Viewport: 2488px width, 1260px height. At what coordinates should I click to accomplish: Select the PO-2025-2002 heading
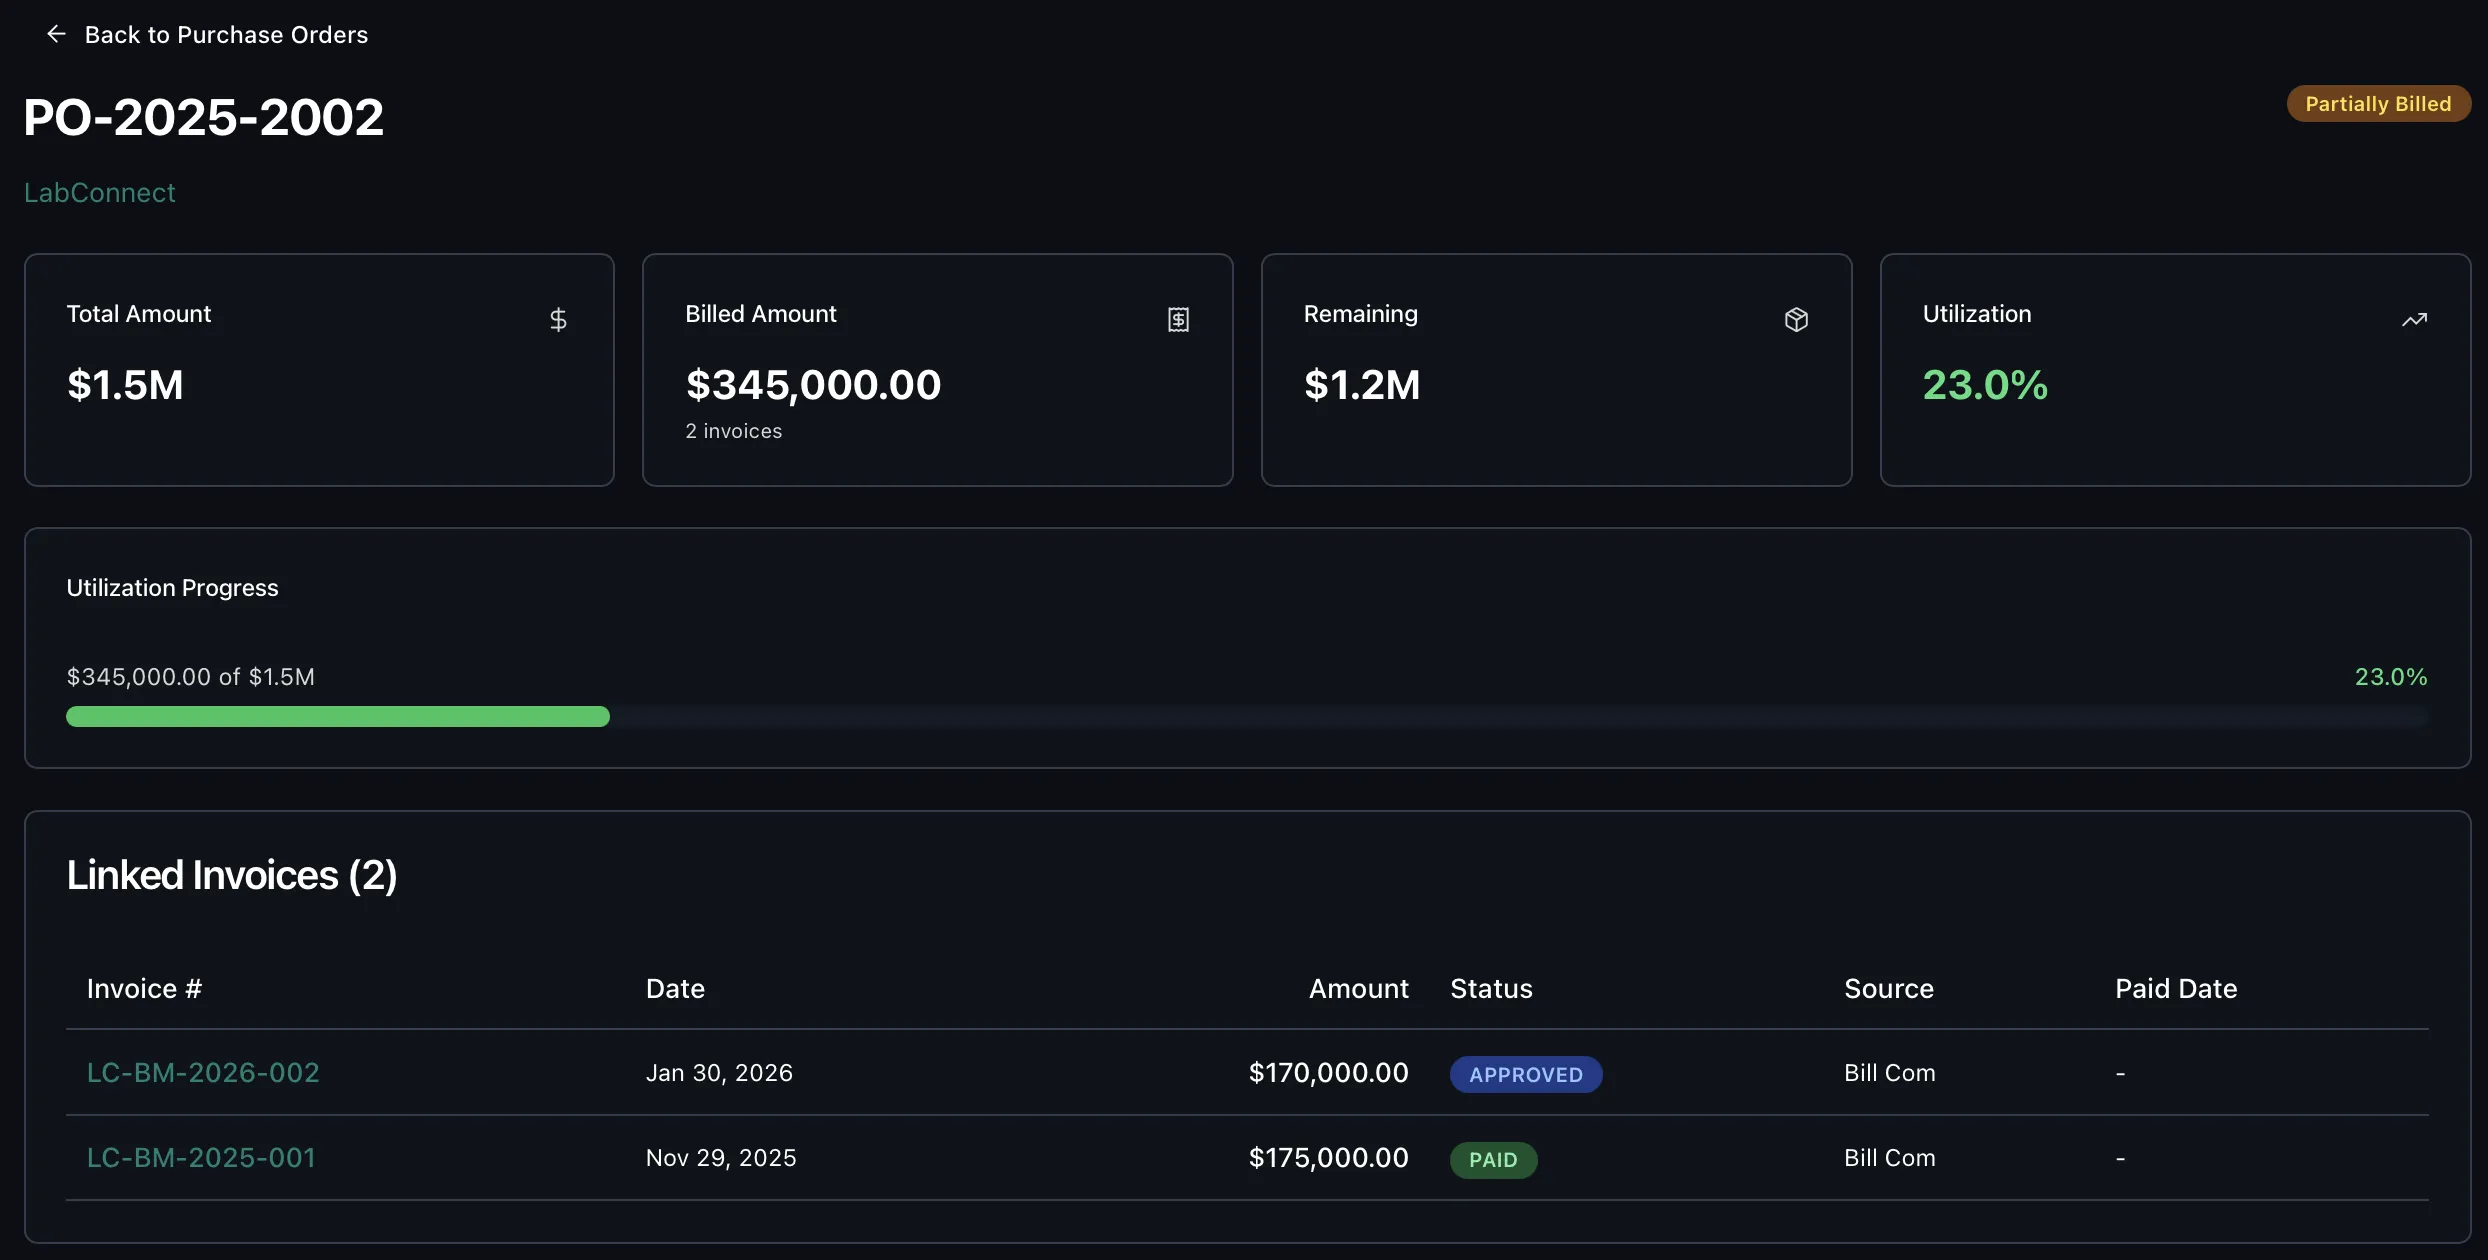coord(203,117)
